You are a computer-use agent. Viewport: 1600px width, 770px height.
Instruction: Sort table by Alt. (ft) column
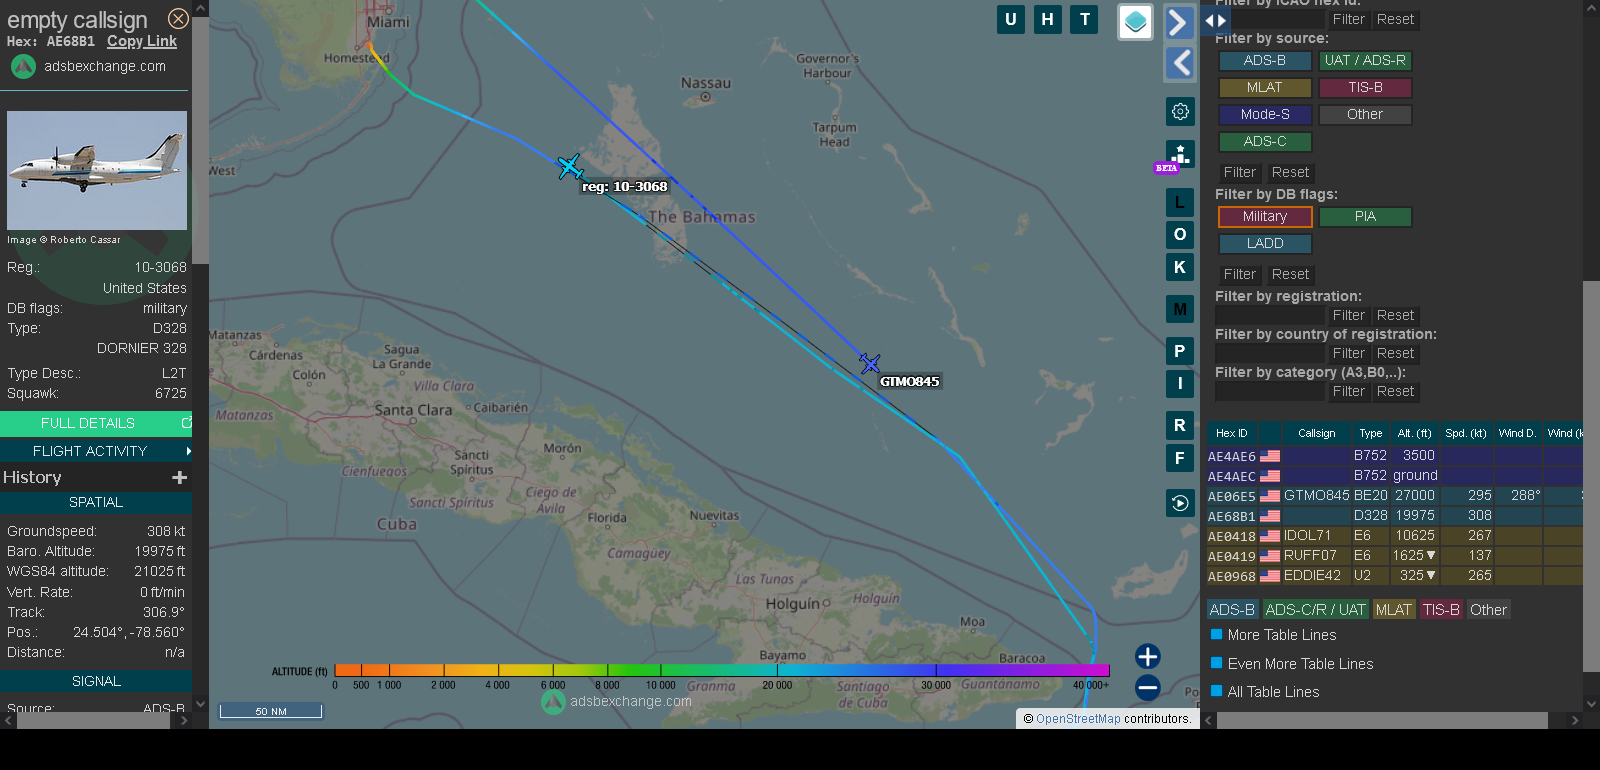click(1415, 433)
